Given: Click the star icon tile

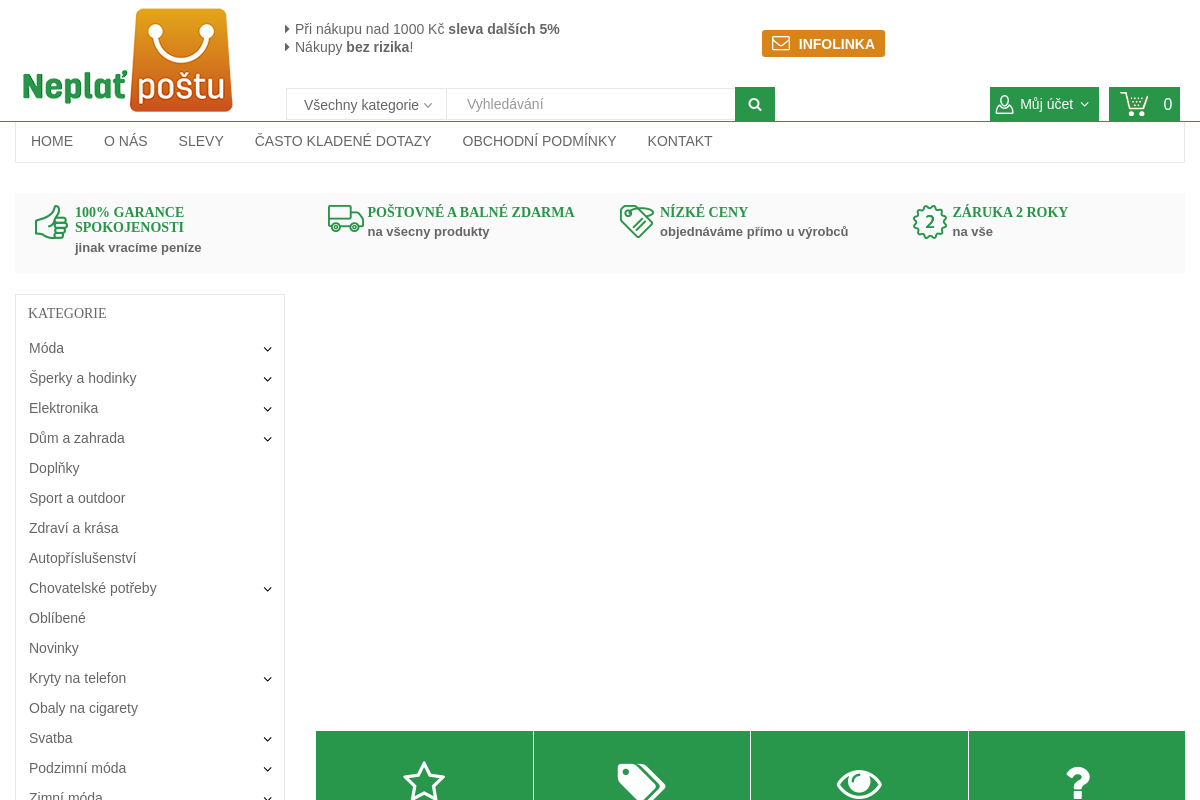Looking at the screenshot, I should pos(424,779).
